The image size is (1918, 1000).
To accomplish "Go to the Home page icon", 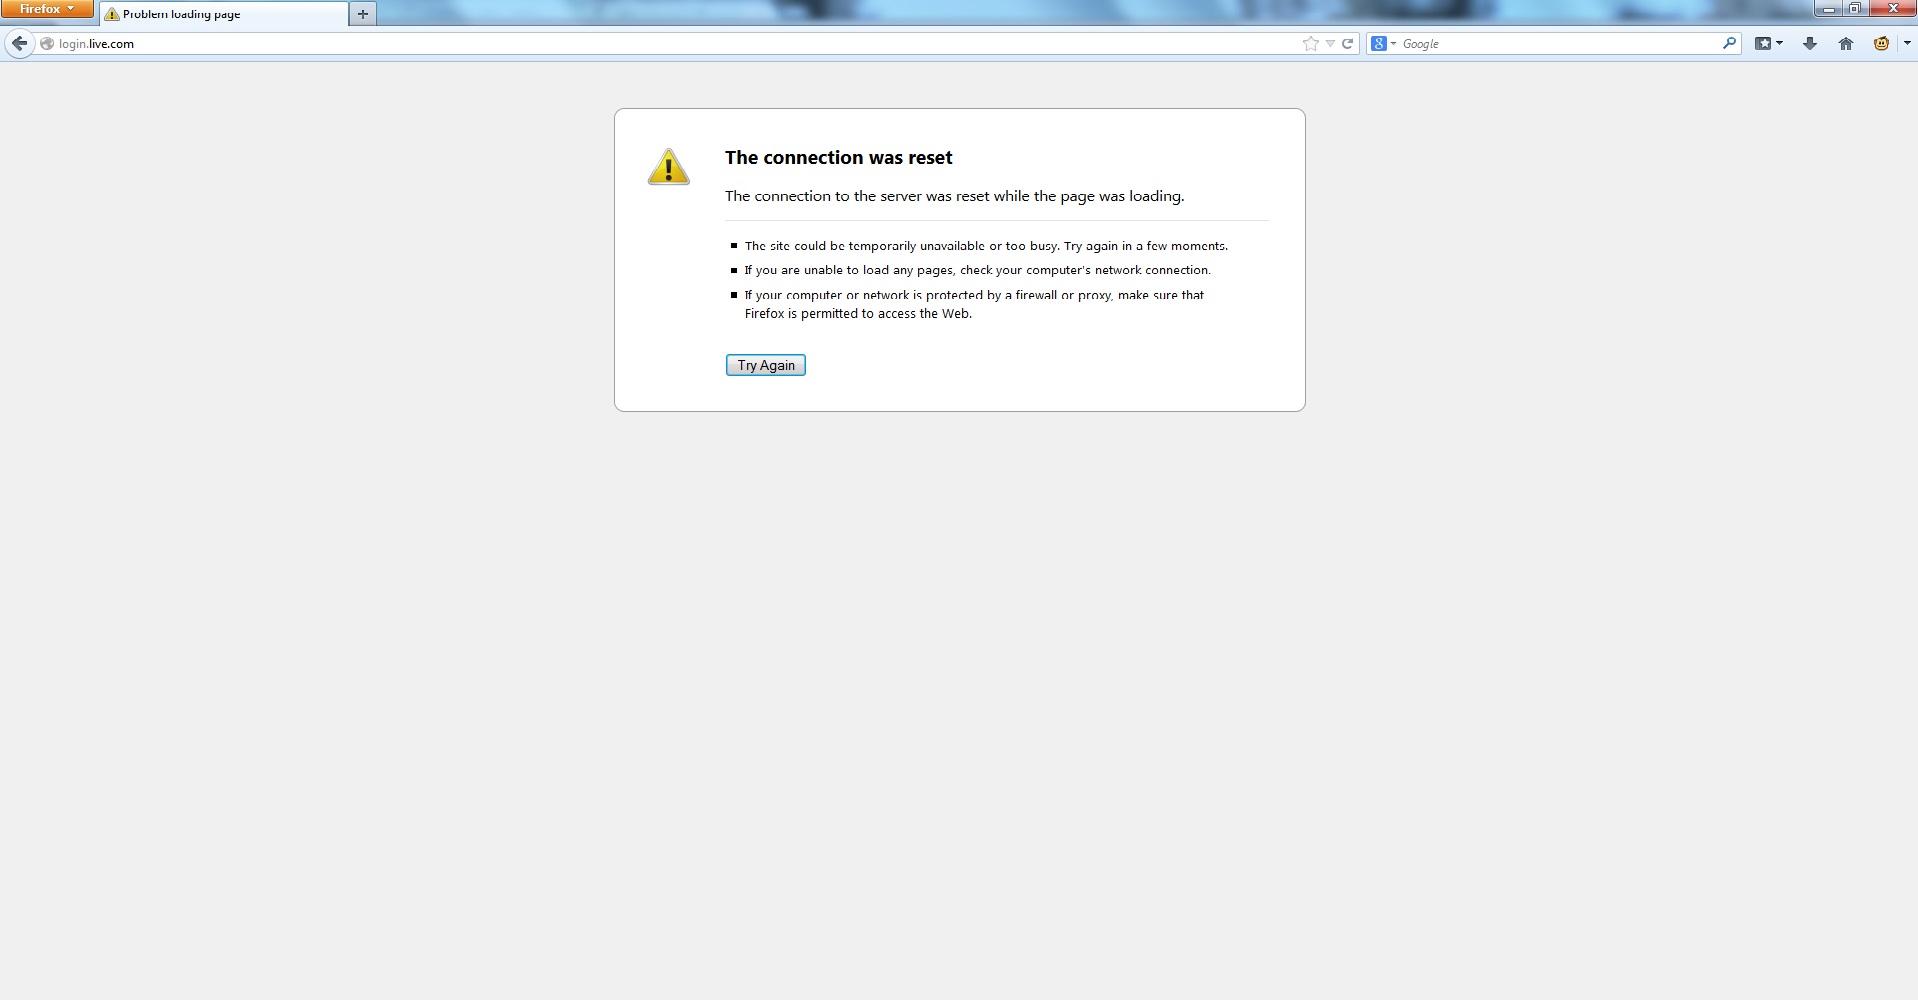I will pyautogui.click(x=1846, y=43).
